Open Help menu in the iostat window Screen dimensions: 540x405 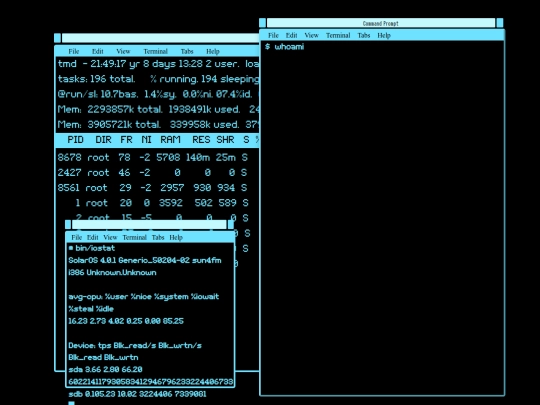pos(176,237)
